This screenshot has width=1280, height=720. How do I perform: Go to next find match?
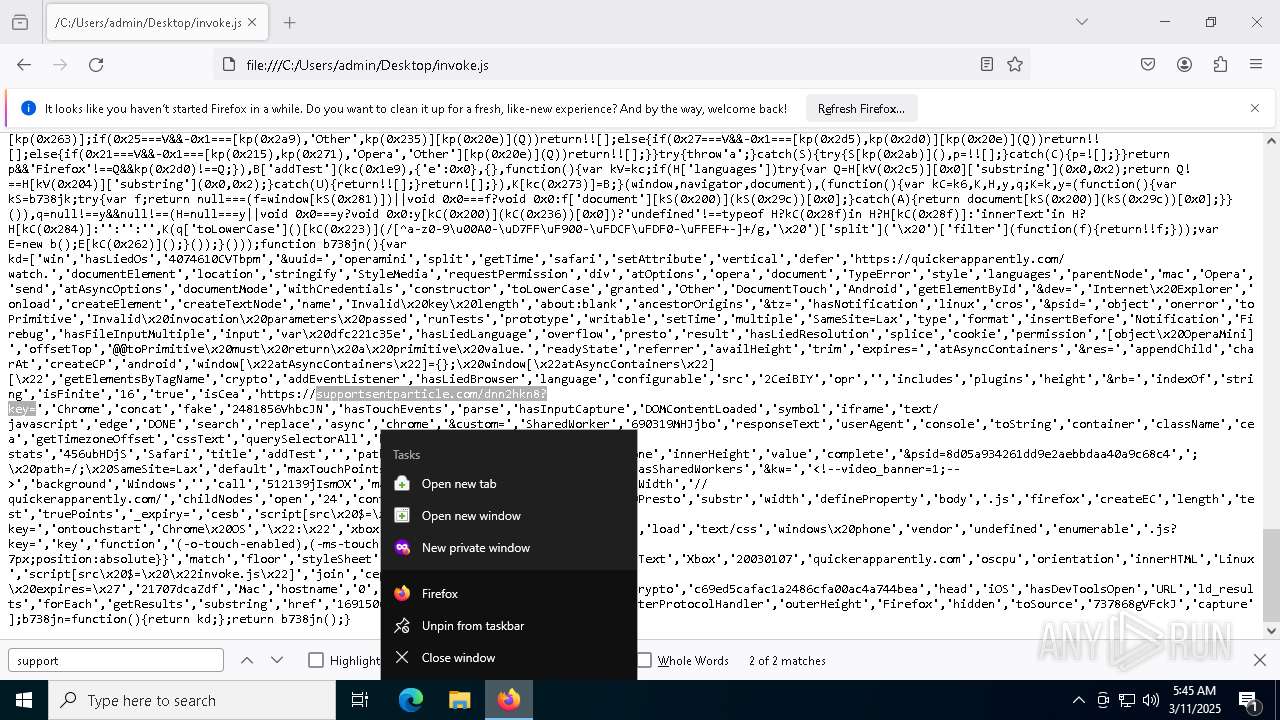coord(277,661)
